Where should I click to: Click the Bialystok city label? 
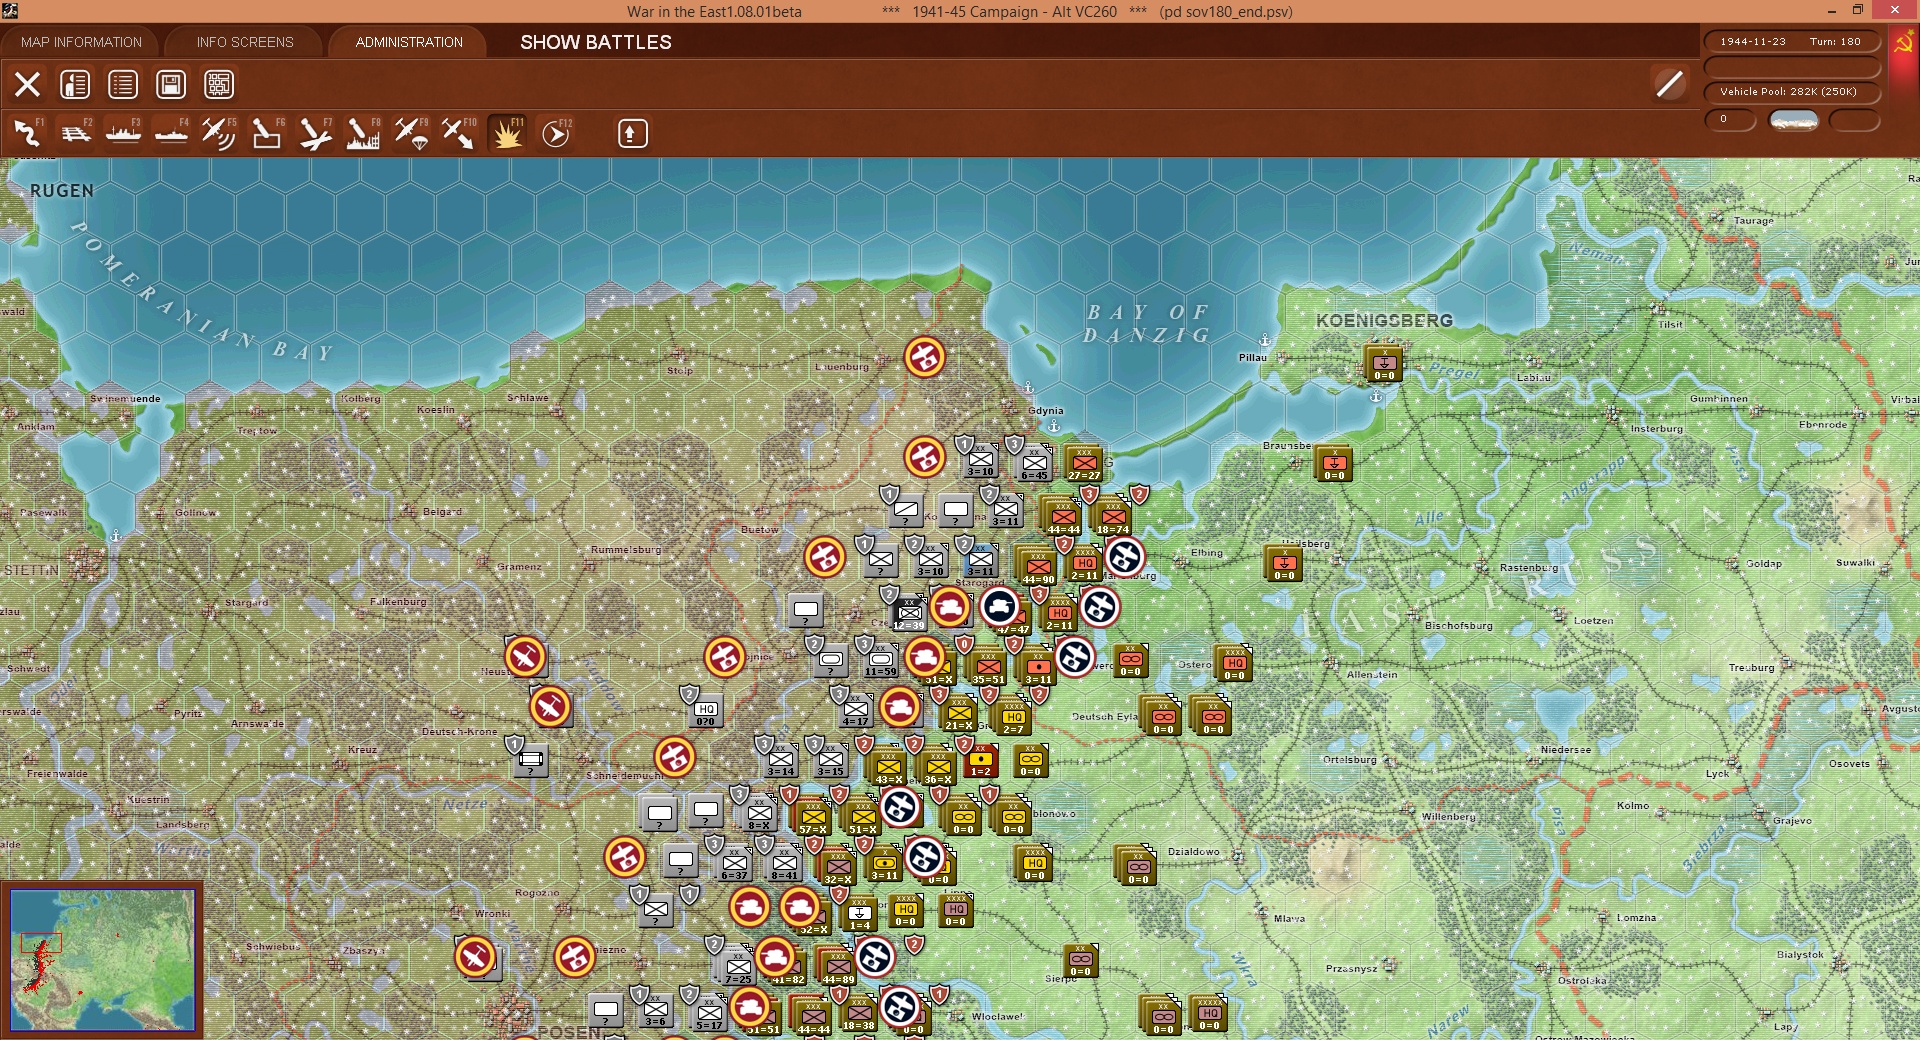[x=1800, y=955]
